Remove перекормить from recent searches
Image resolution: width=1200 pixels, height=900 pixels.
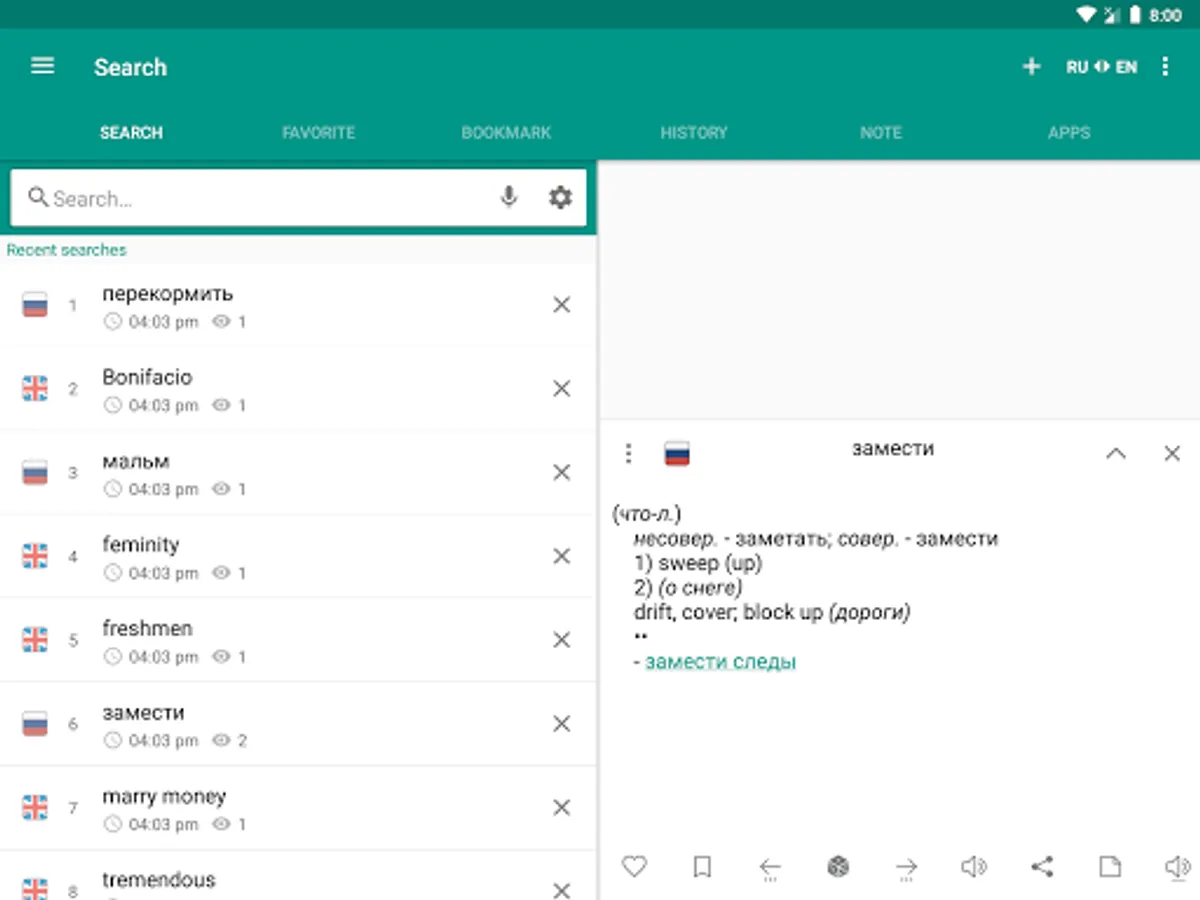click(561, 305)
